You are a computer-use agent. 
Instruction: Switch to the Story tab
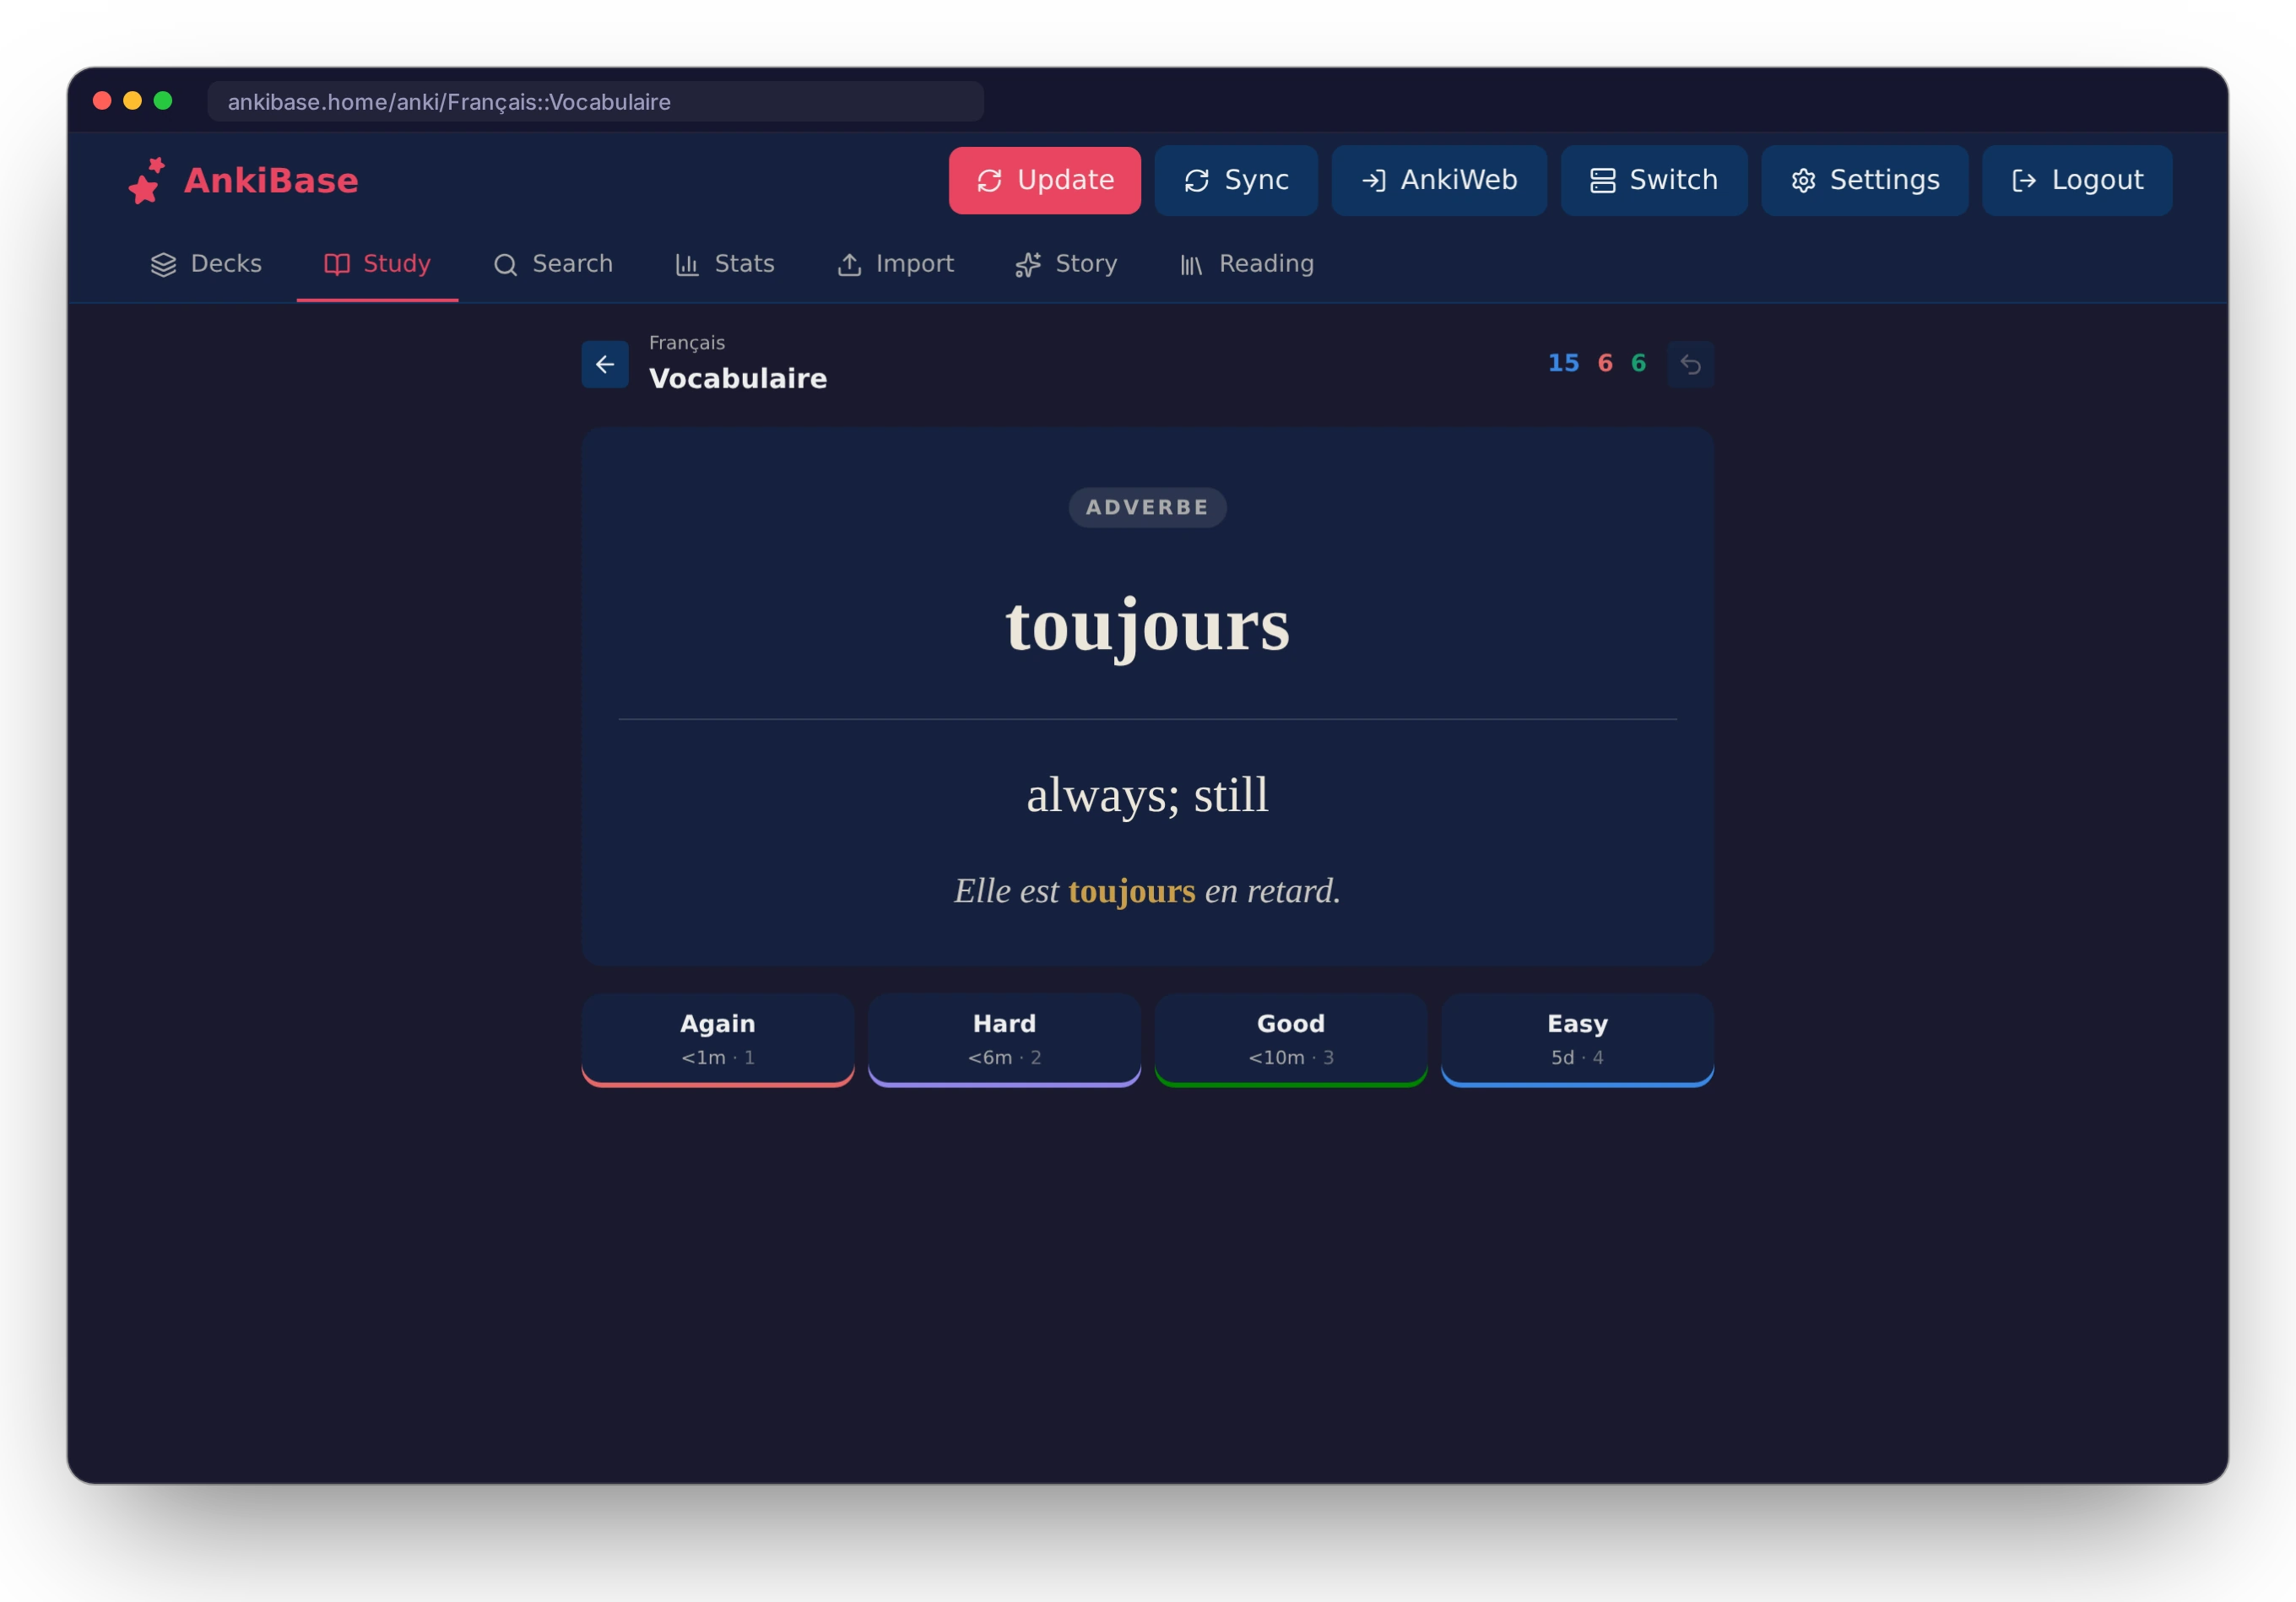coord(1066,264)
